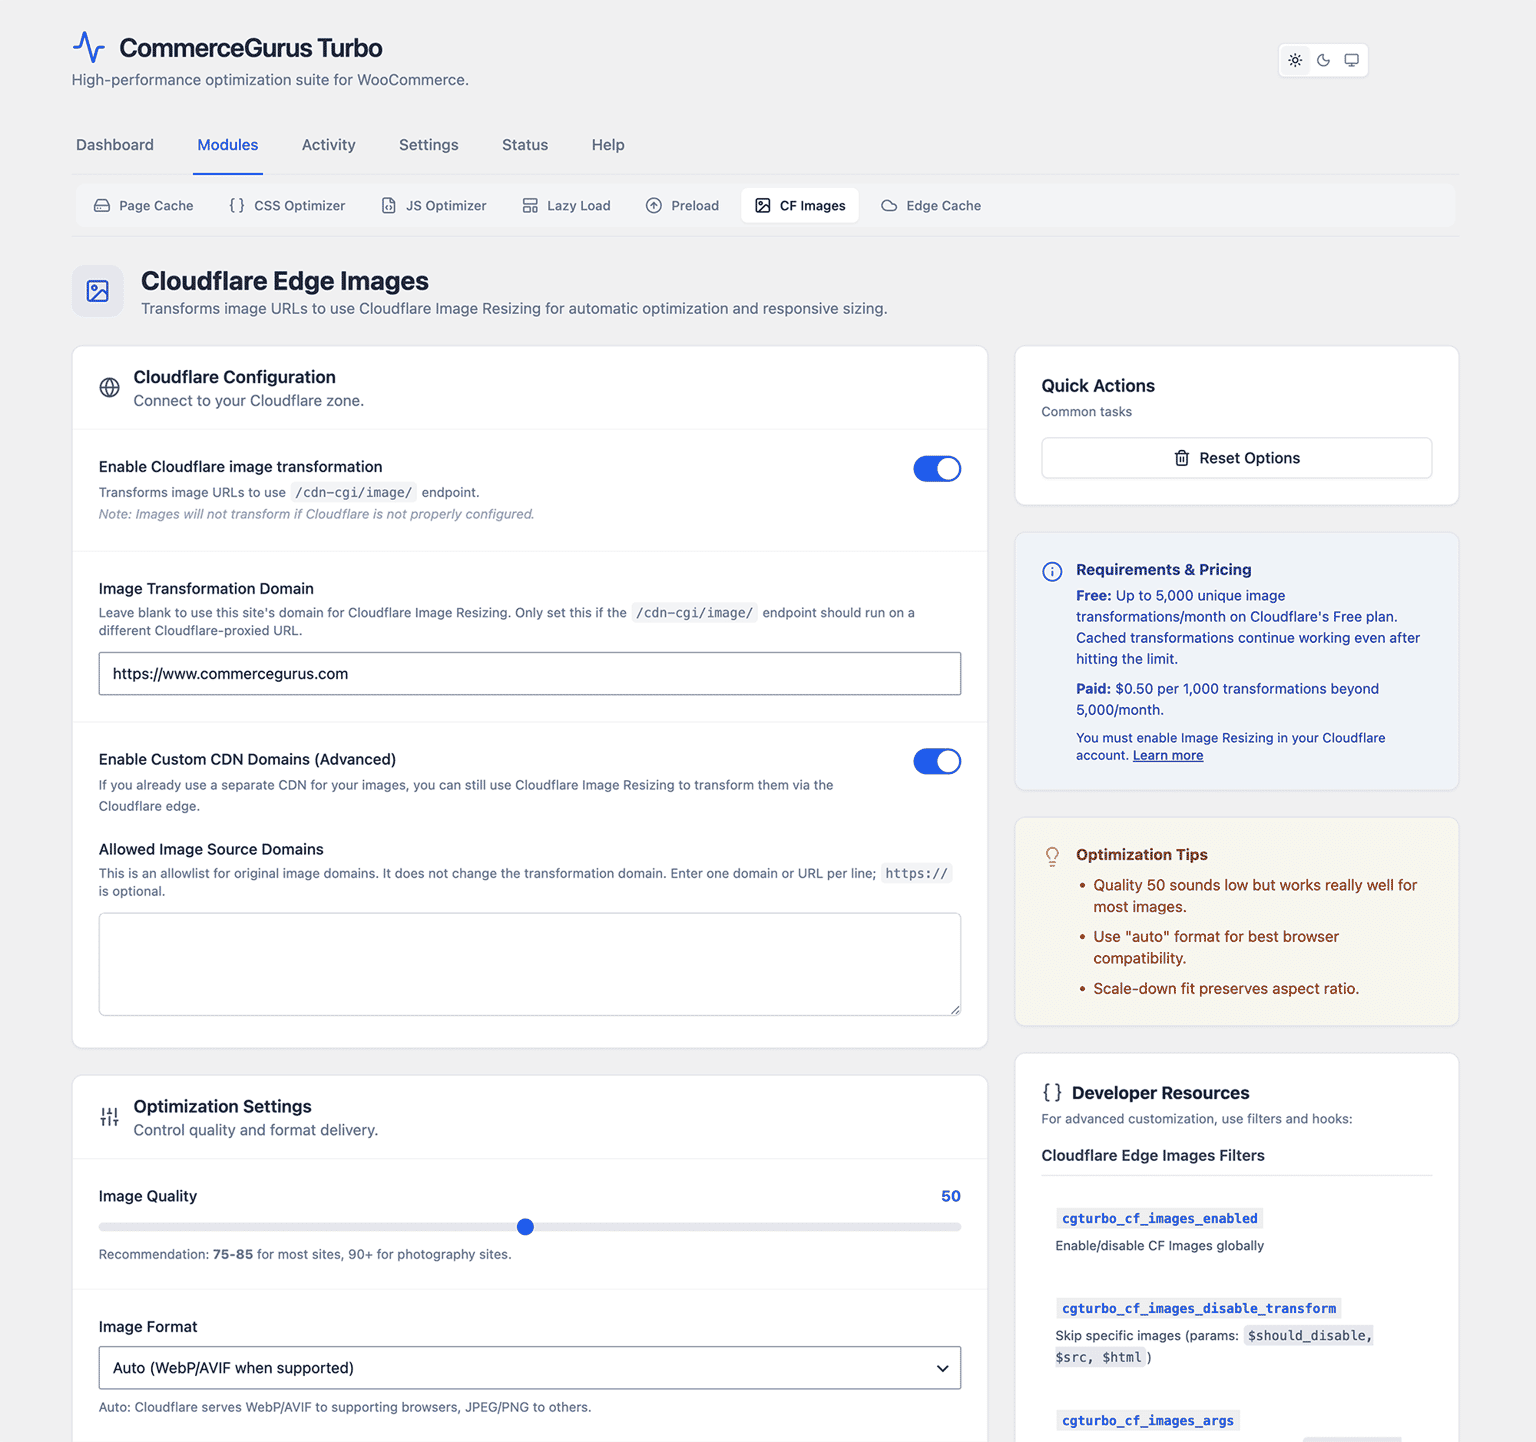Click the braces icon beside Developer Resources
The image size is (1536, 1442).
click(1052, 1092)
